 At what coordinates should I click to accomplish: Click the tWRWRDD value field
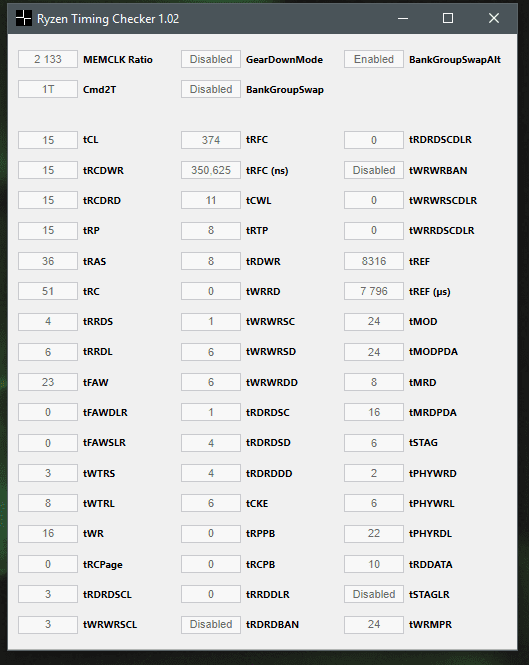tap(211, 382)
